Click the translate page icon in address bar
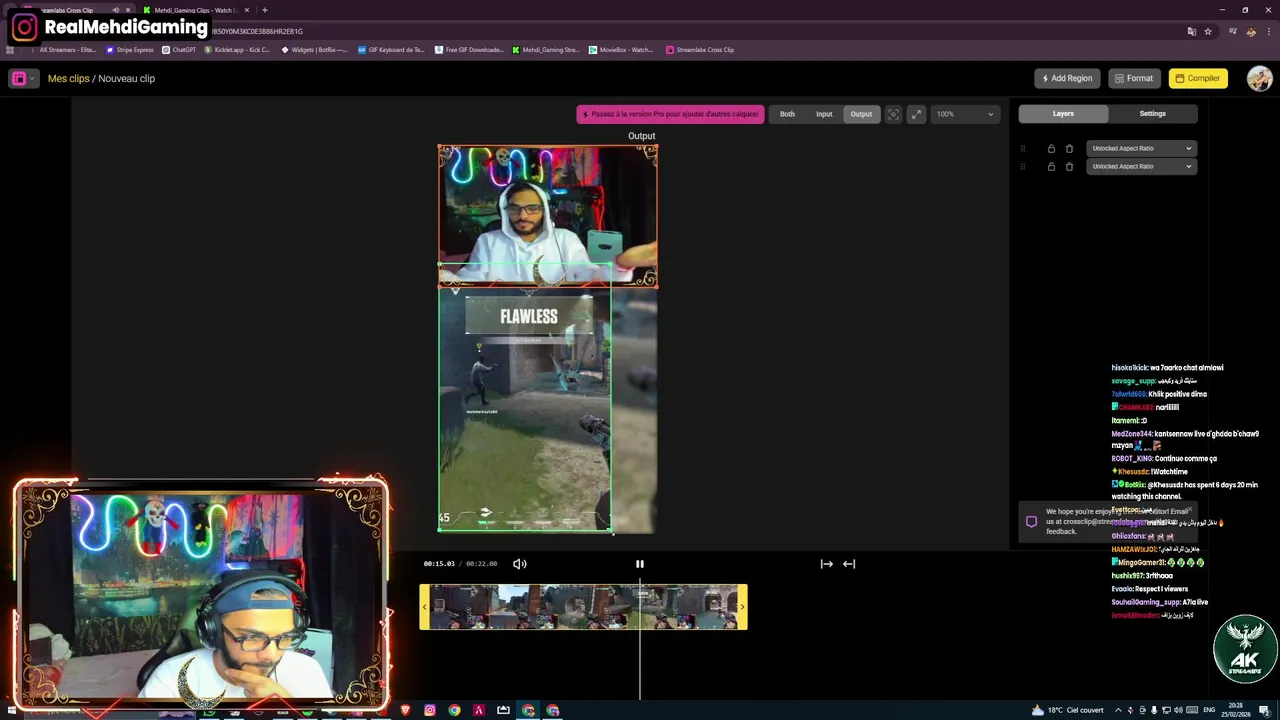The height and width of the screenshot is (720, 1280). 1191,31
